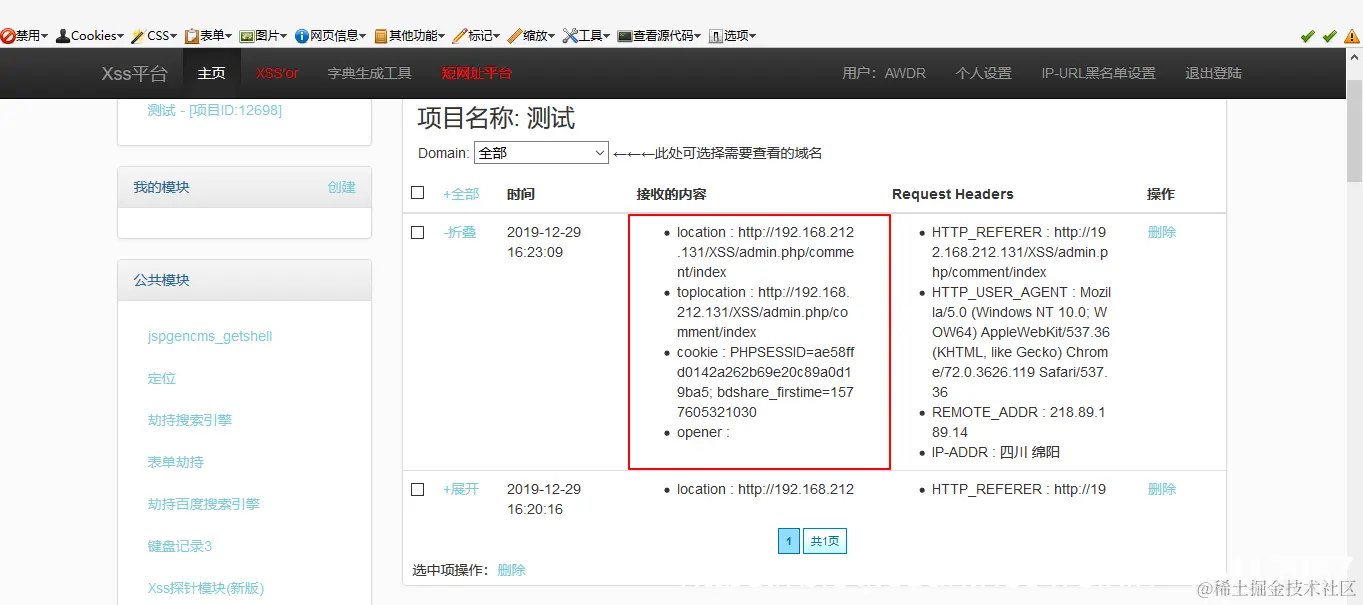
Task: Delete the 16:23:09 record with 删除
Action: pyautogui.click(x=1162, y=232)
